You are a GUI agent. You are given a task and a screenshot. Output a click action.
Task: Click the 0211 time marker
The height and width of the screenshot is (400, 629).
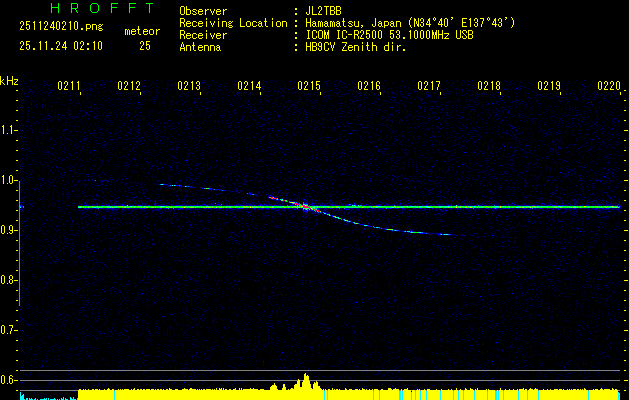69,87
